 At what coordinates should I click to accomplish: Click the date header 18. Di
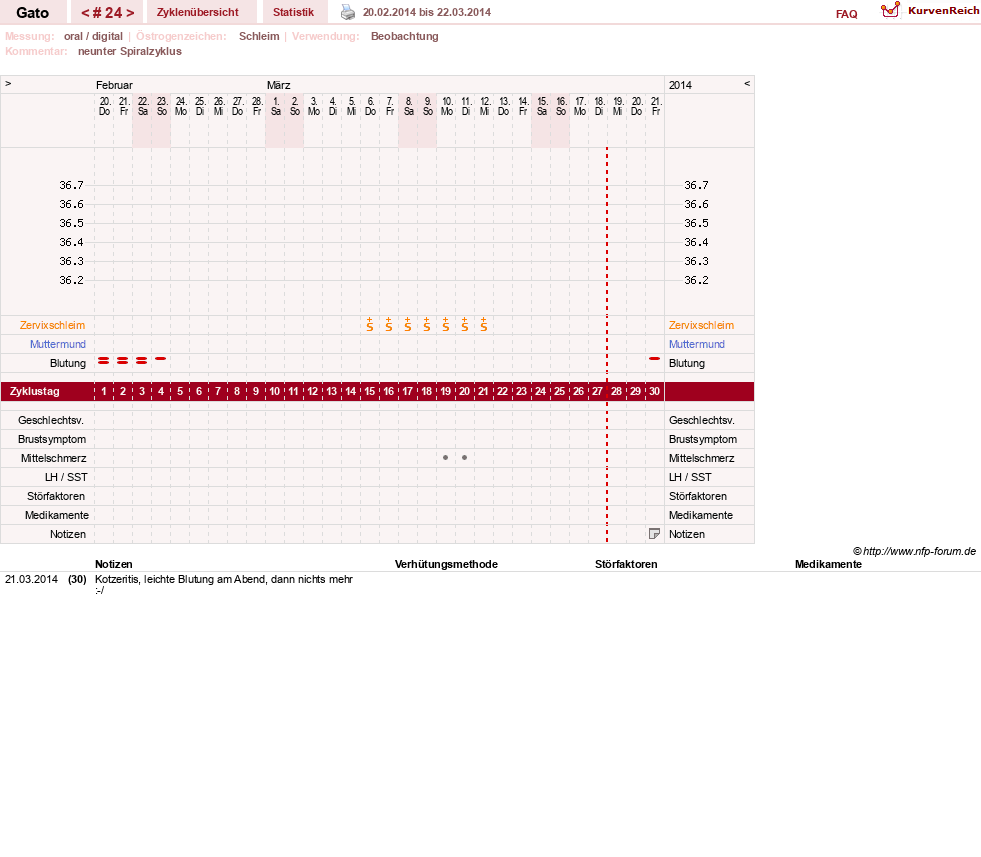click(x=599, y=106)
